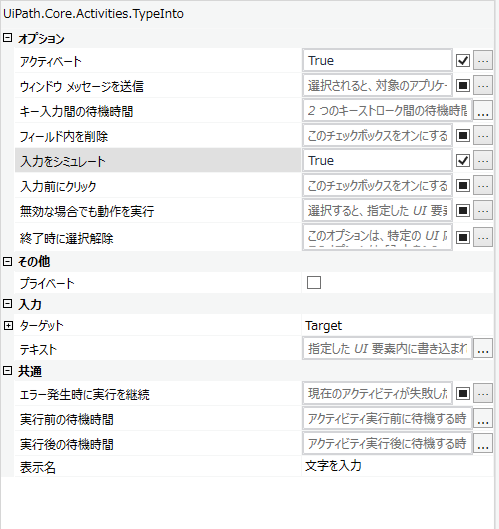Toggle 終了時に選択解除 checkbox
This screenshot has height=529, width=499.
point(463,238)
